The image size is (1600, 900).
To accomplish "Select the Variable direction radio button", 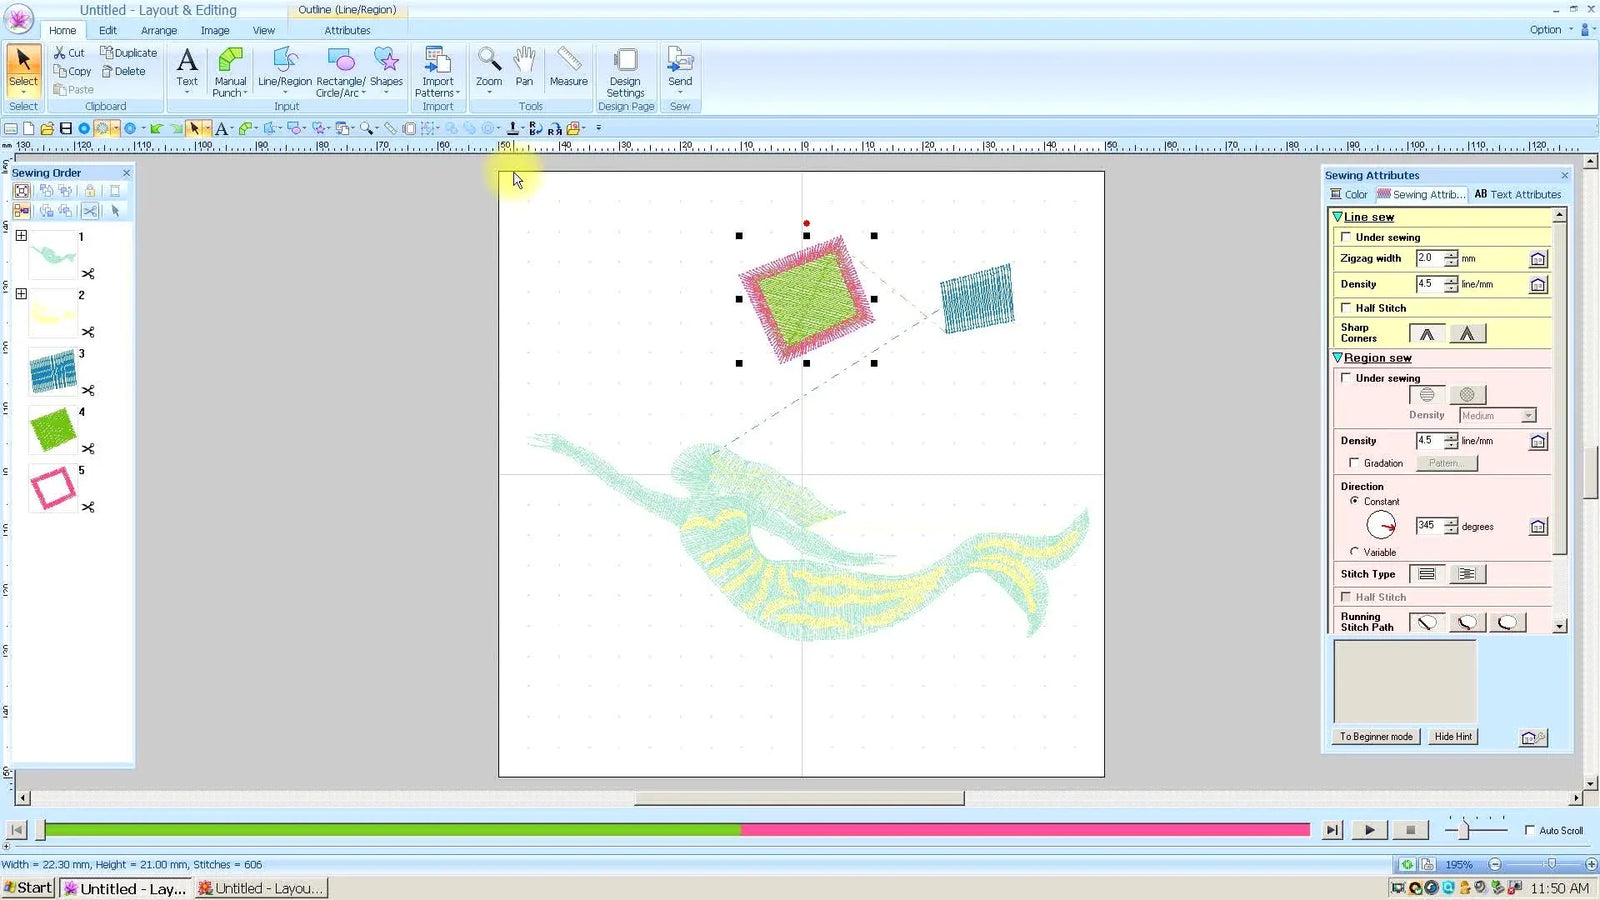I will click(1354, 552).
